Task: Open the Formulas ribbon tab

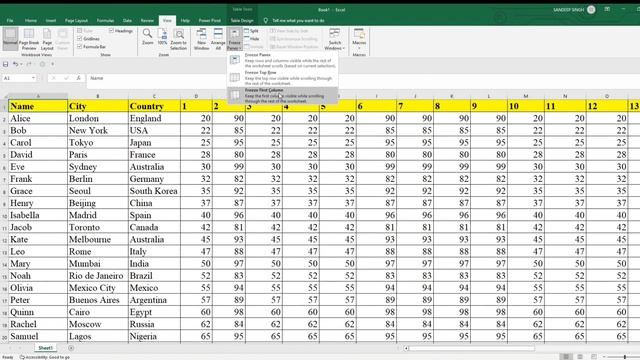Action: point(105,20)
